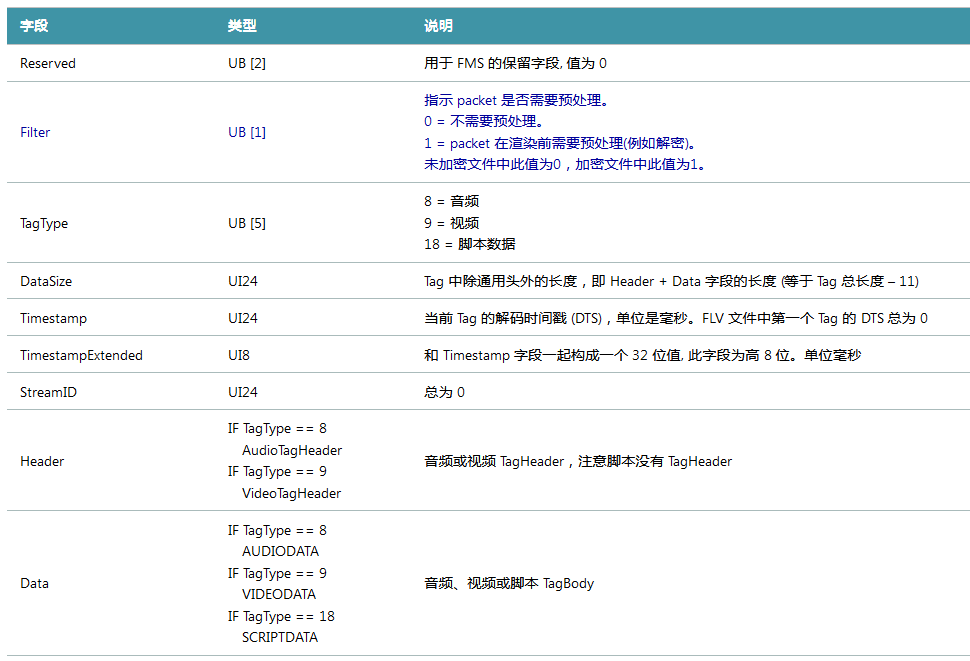Click the 说明 column header
Screen dimensions: 970x661
coord(440,26)
